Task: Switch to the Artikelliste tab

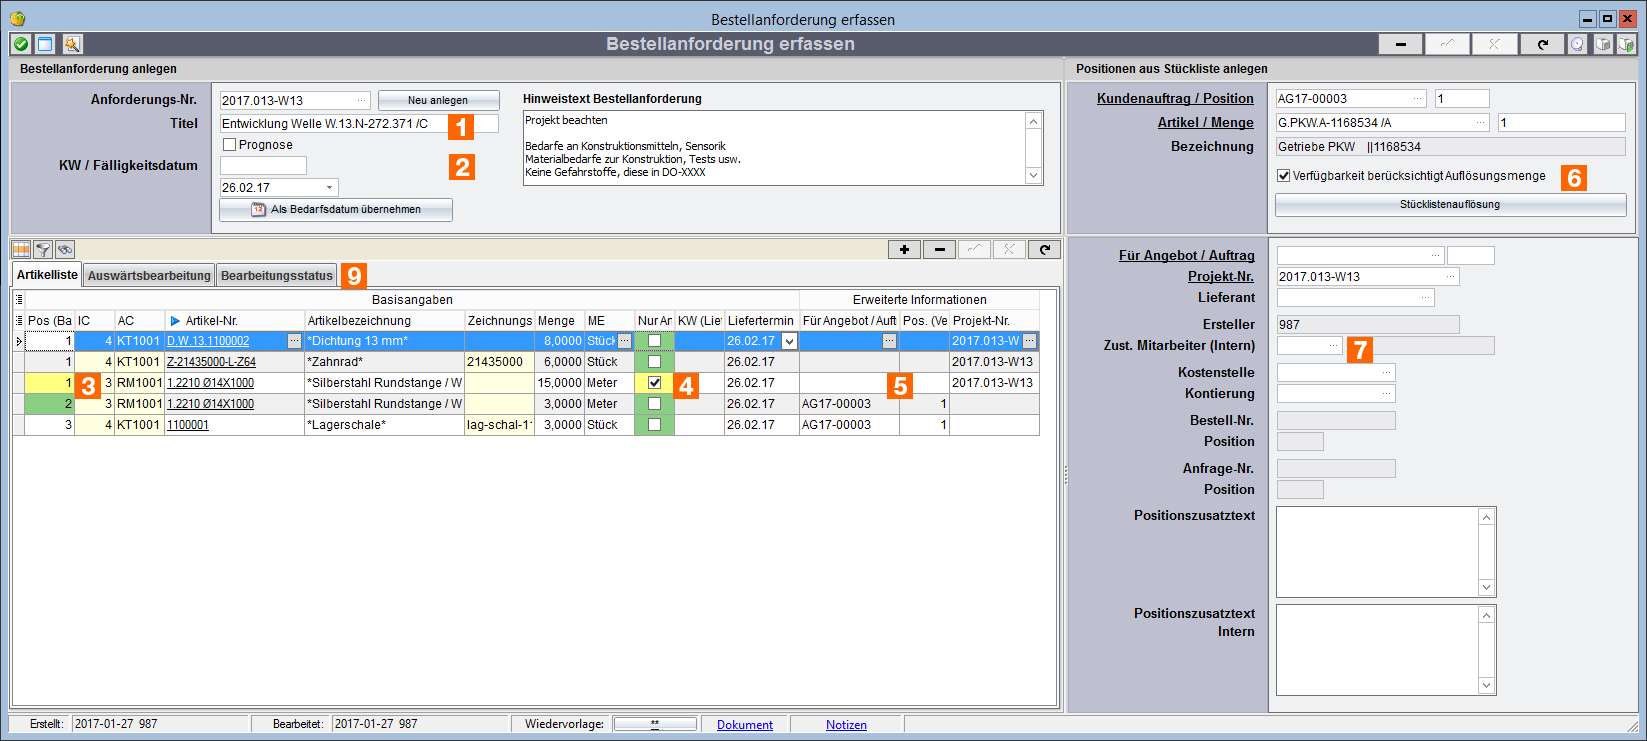Action: point(47,275)
